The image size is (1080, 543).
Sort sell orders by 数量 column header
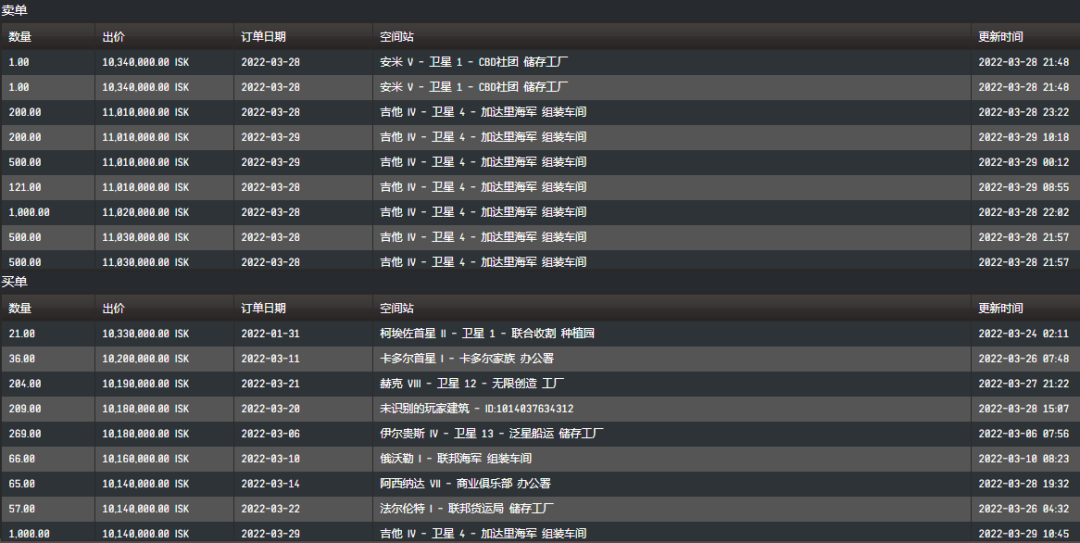tap(20, 37)
